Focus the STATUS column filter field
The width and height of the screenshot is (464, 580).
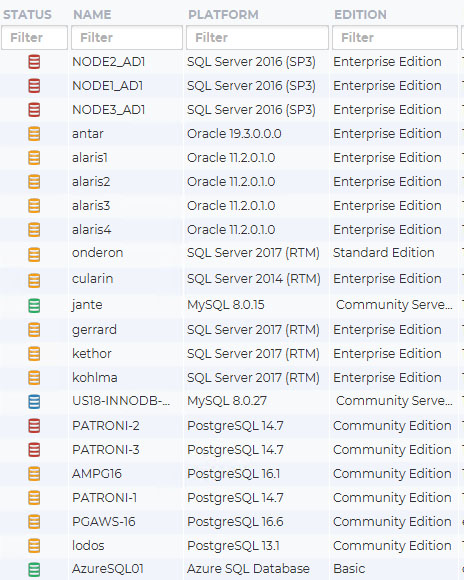coord(34,37)
